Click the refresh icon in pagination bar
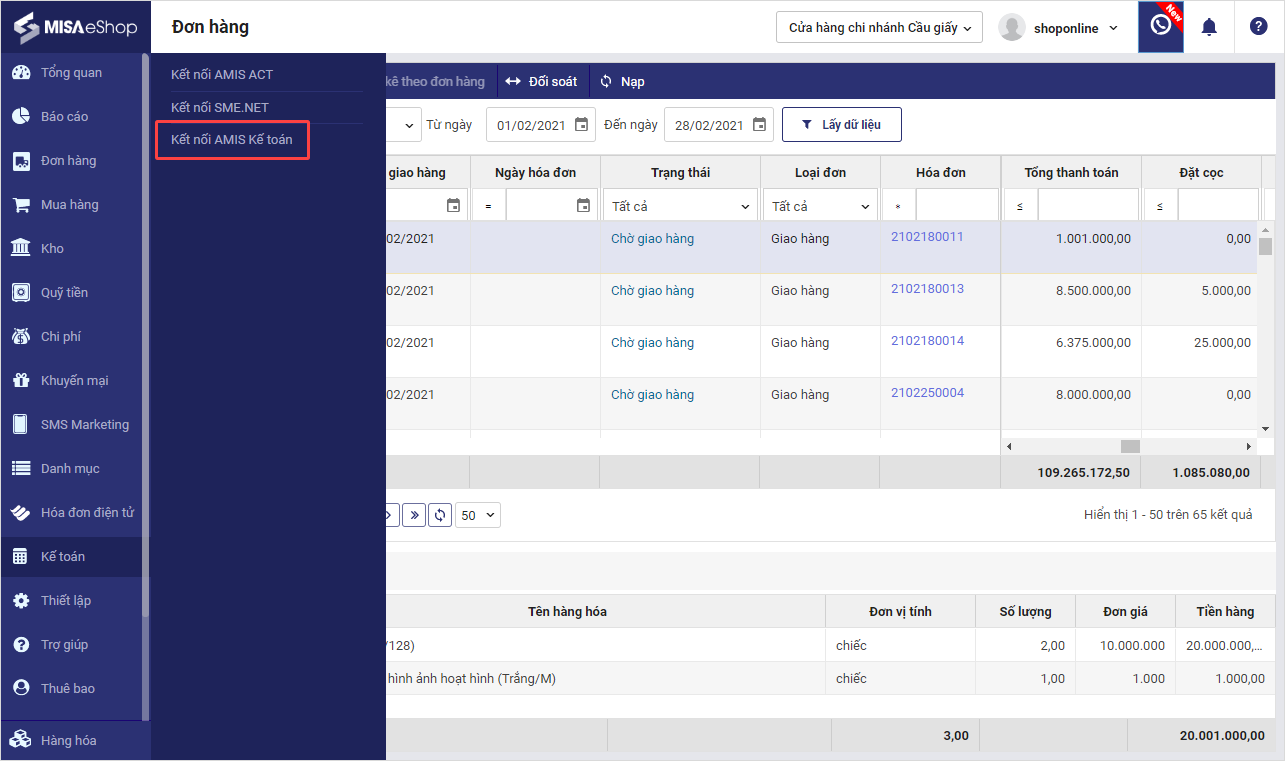 coord(440,515)
